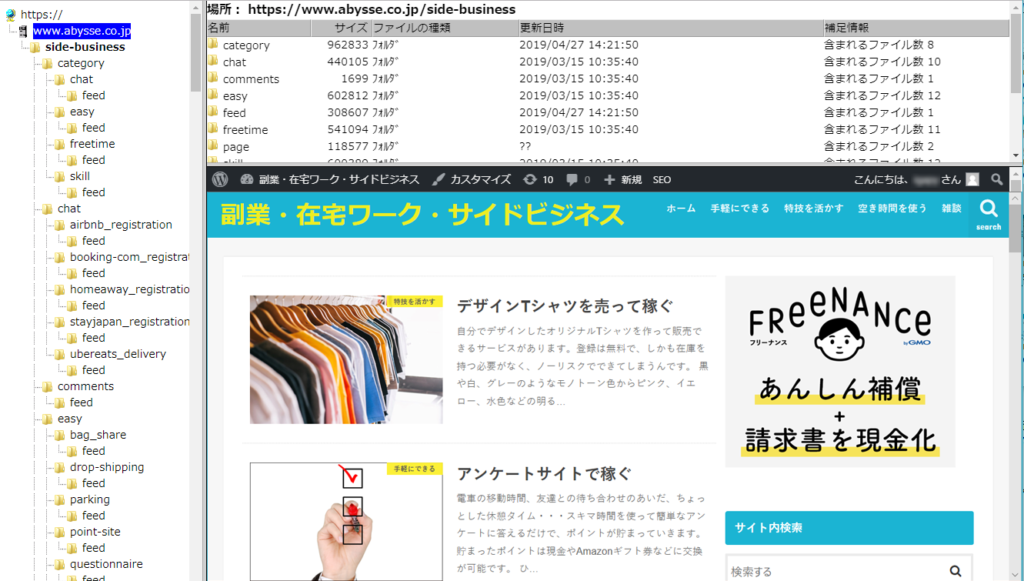Click the FREENANCE banner advertisement
The width and height of the screenshot is (1024, 581).
840,371
